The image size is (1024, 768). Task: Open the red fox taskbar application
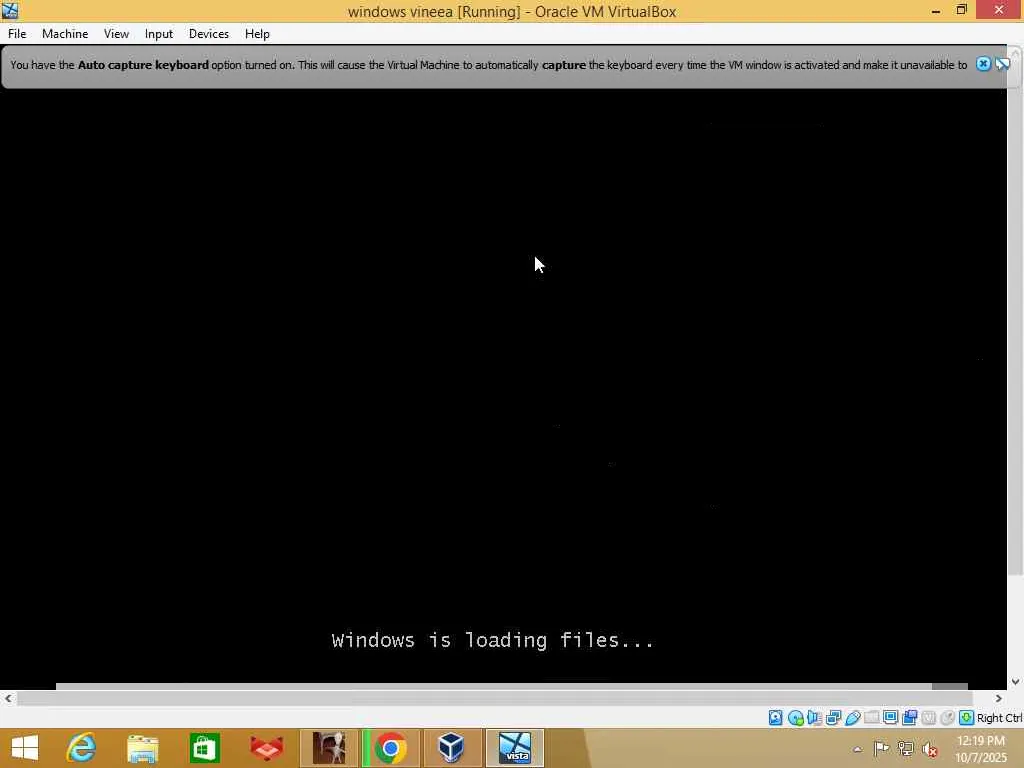click(x=266, y=748)
